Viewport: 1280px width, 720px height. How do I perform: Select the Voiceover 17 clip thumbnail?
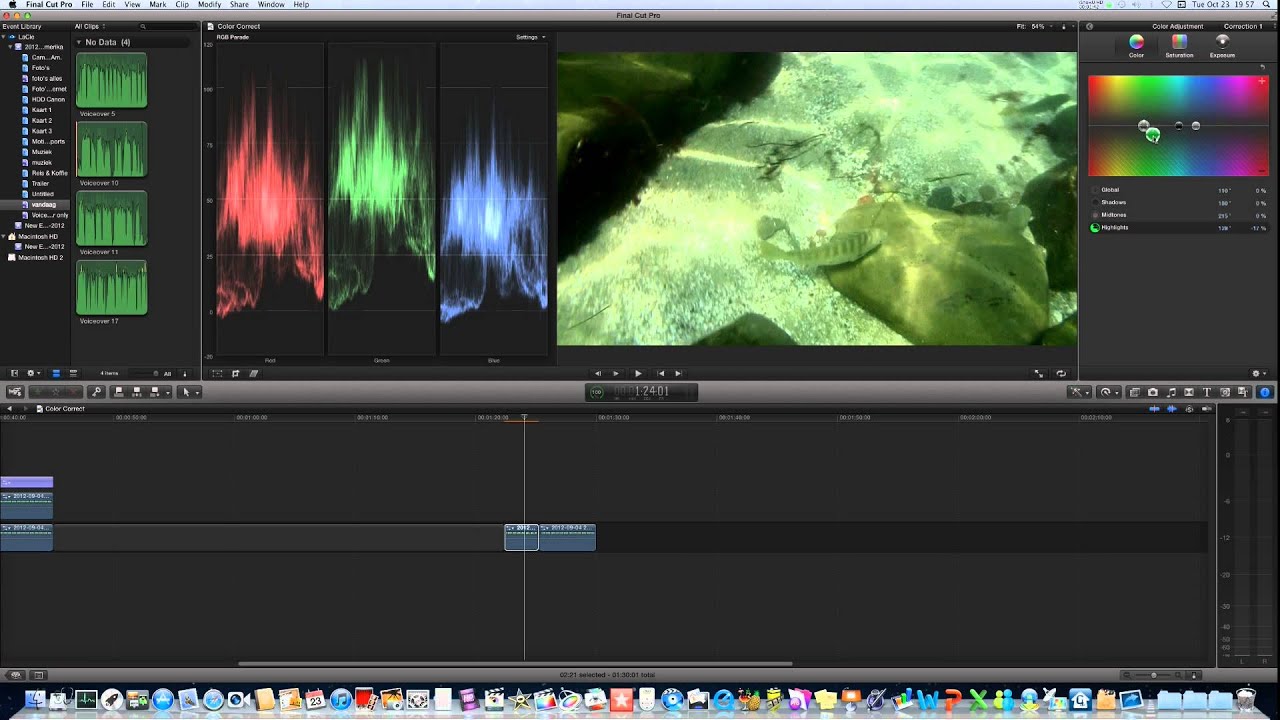pyautogui.click(x=112, y=288)
